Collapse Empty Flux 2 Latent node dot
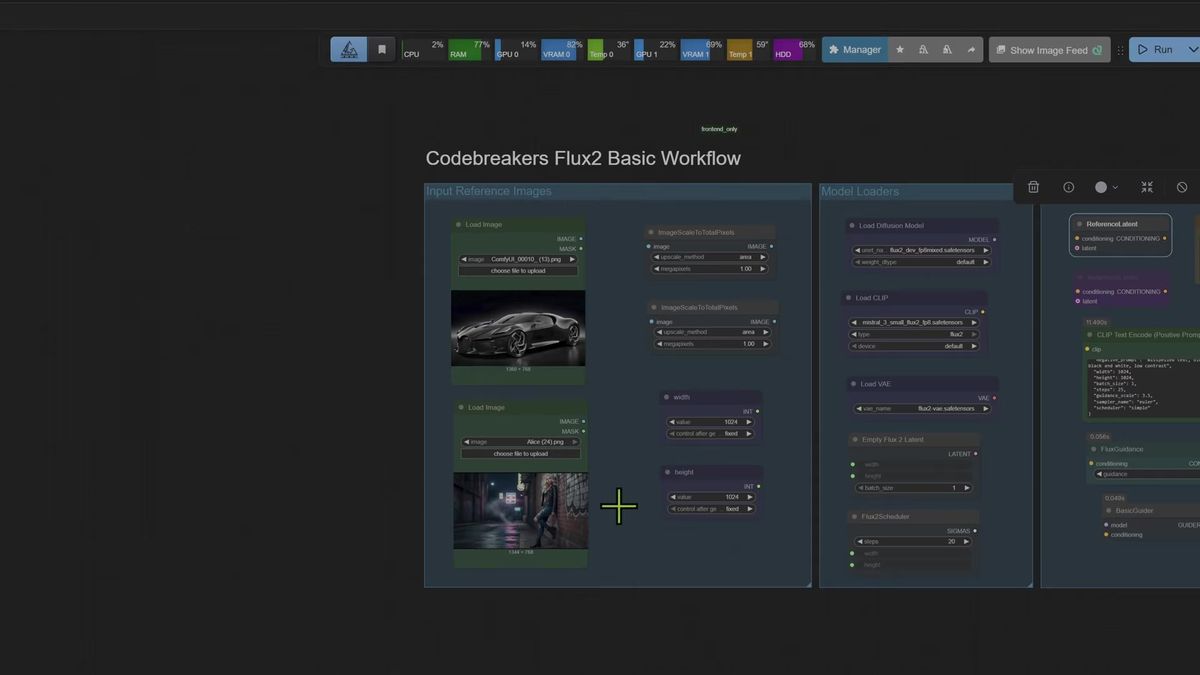 point(855,440)
